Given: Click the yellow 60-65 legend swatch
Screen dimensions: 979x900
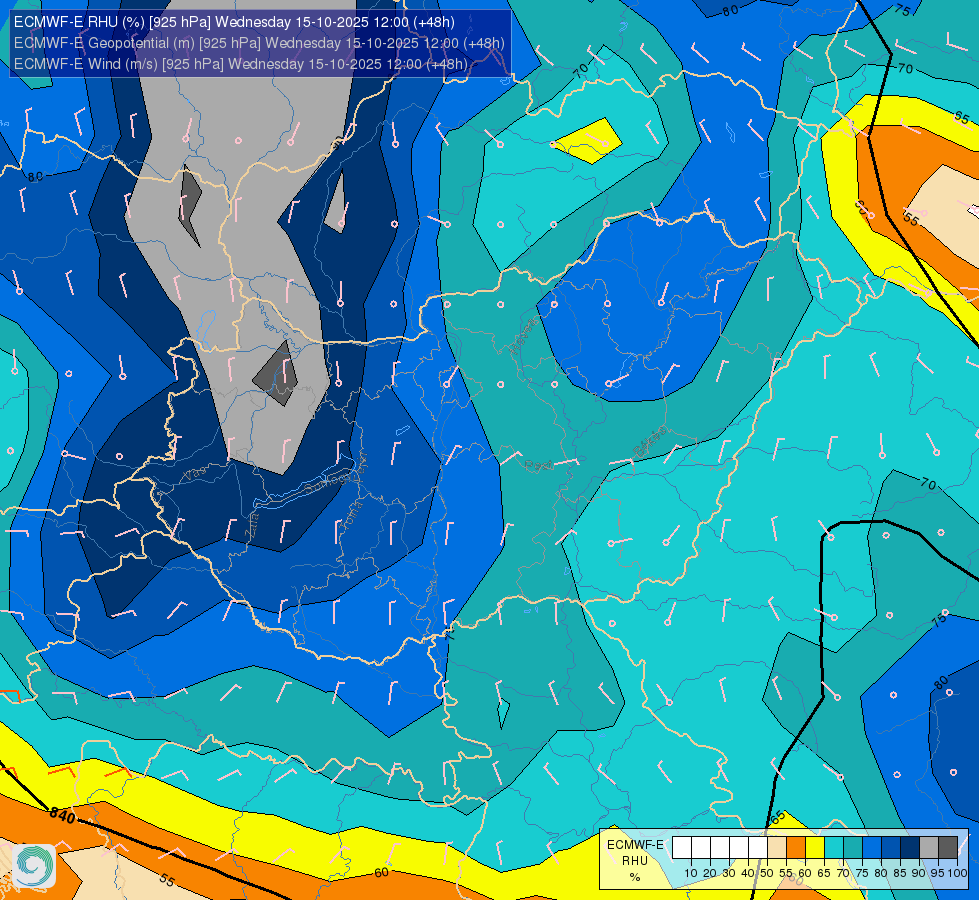Looking at the screenshot, I should [x=815, y=847].
